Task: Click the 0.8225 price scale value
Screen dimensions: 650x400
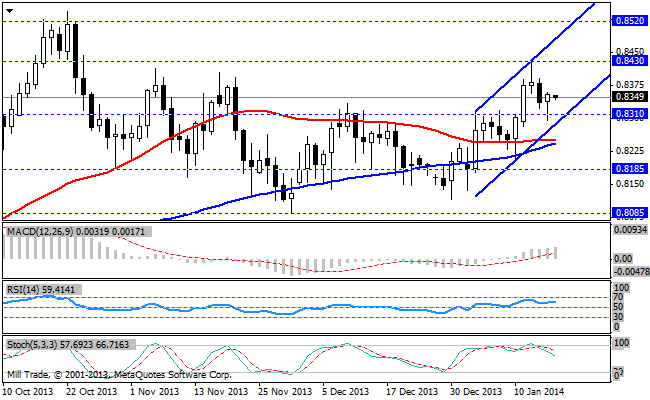Action: [630, 151]
